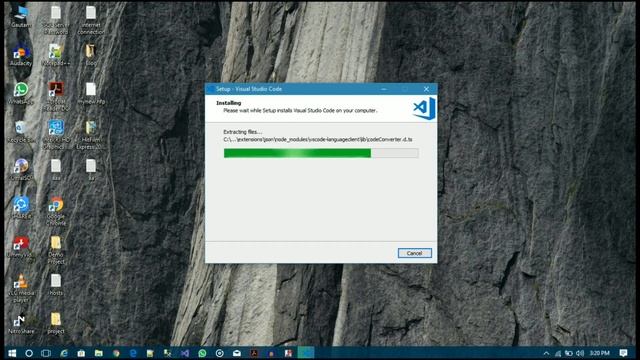Open the Demo Project folder on desktop
The image size is (640, 360).
coord(56,250)
